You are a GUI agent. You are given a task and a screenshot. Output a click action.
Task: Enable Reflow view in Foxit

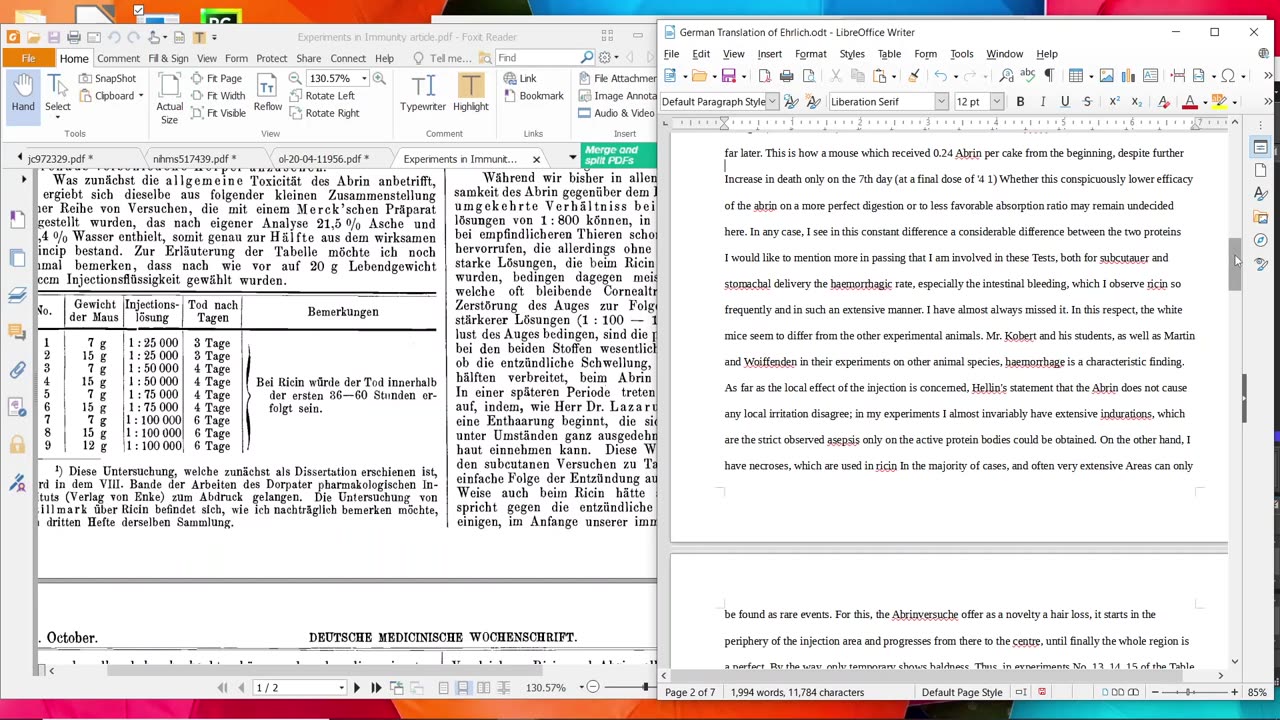point(268,93)
